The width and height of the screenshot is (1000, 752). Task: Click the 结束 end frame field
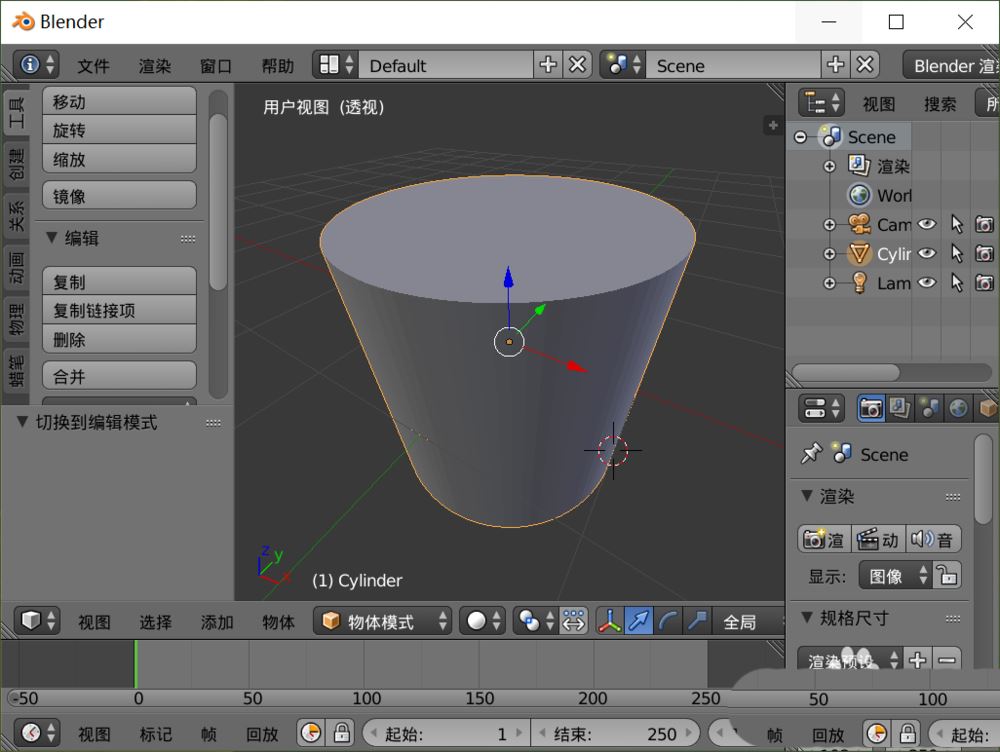tap(615, 733)
